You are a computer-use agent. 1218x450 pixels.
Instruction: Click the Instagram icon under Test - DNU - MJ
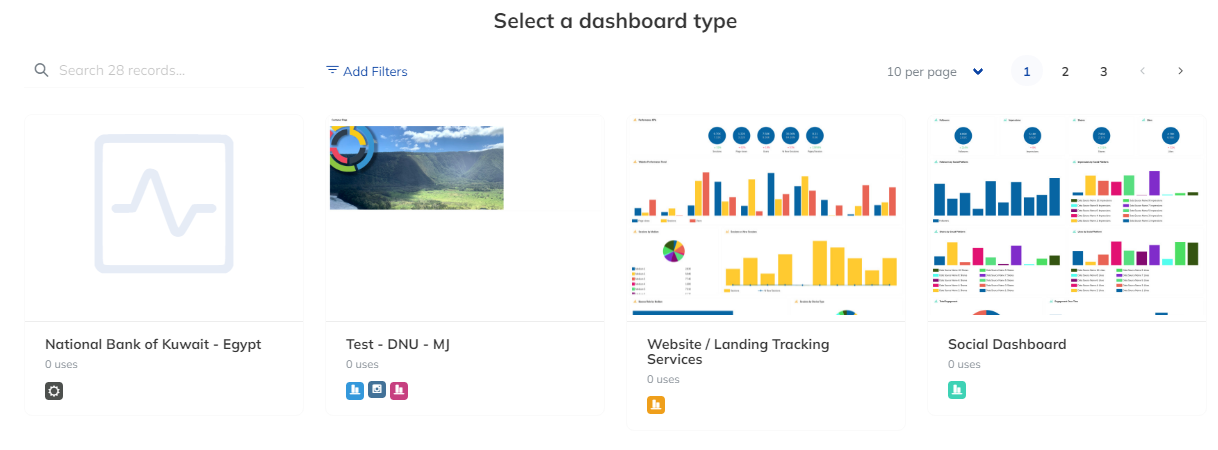click(x=377, y=391)
